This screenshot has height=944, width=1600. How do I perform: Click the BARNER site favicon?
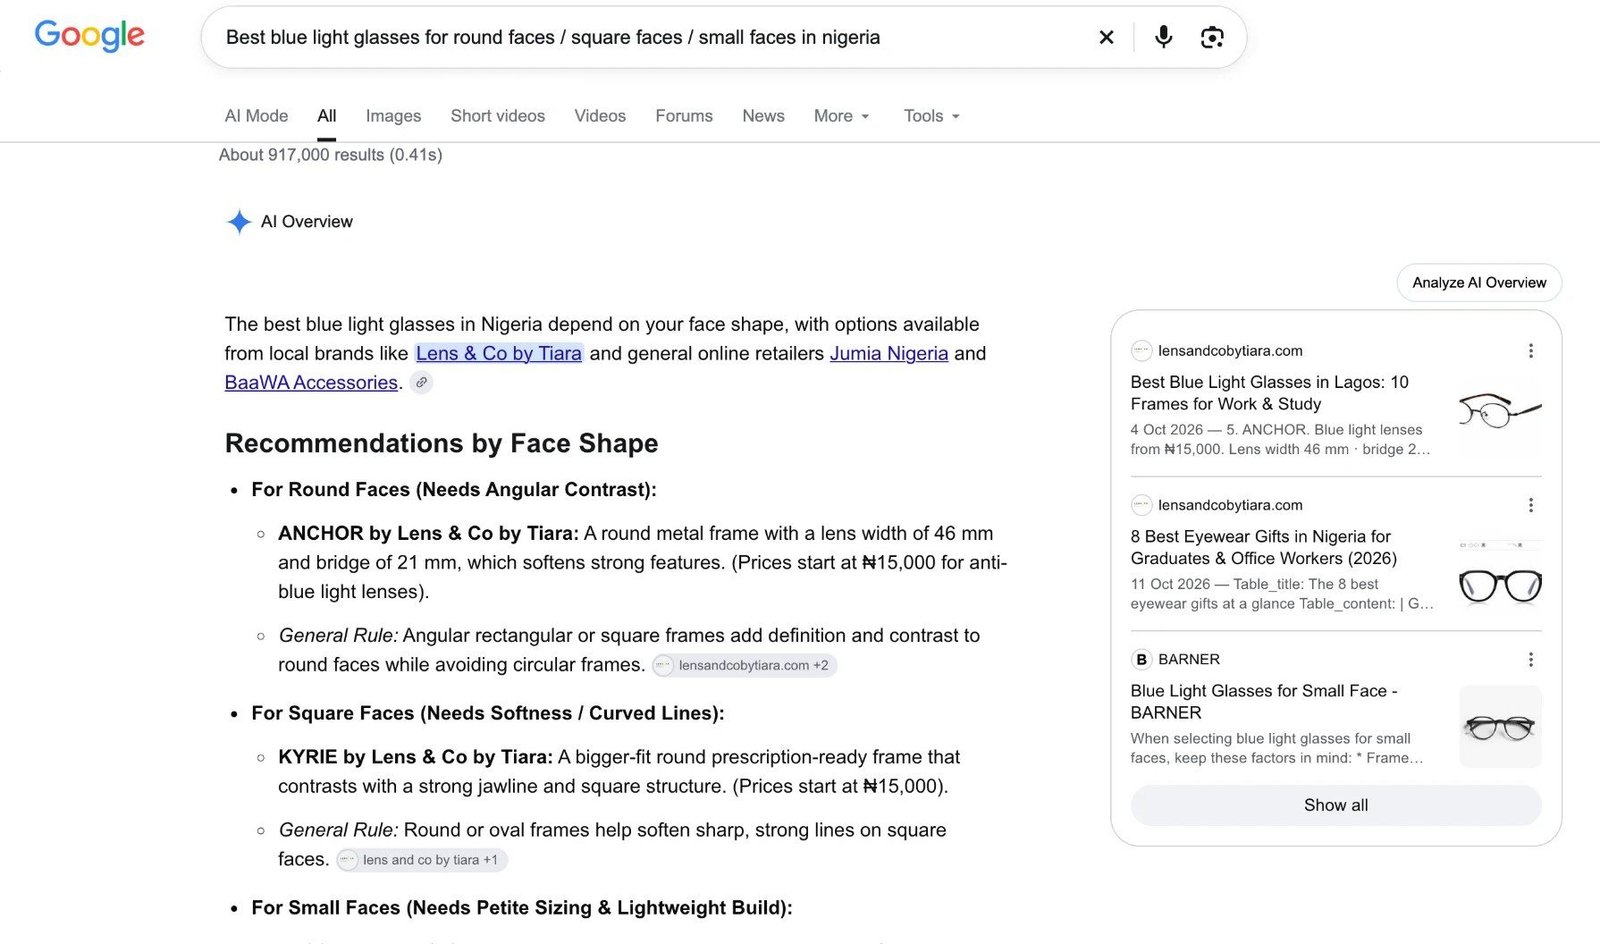pyautogui.click(x=1141, y=660)
